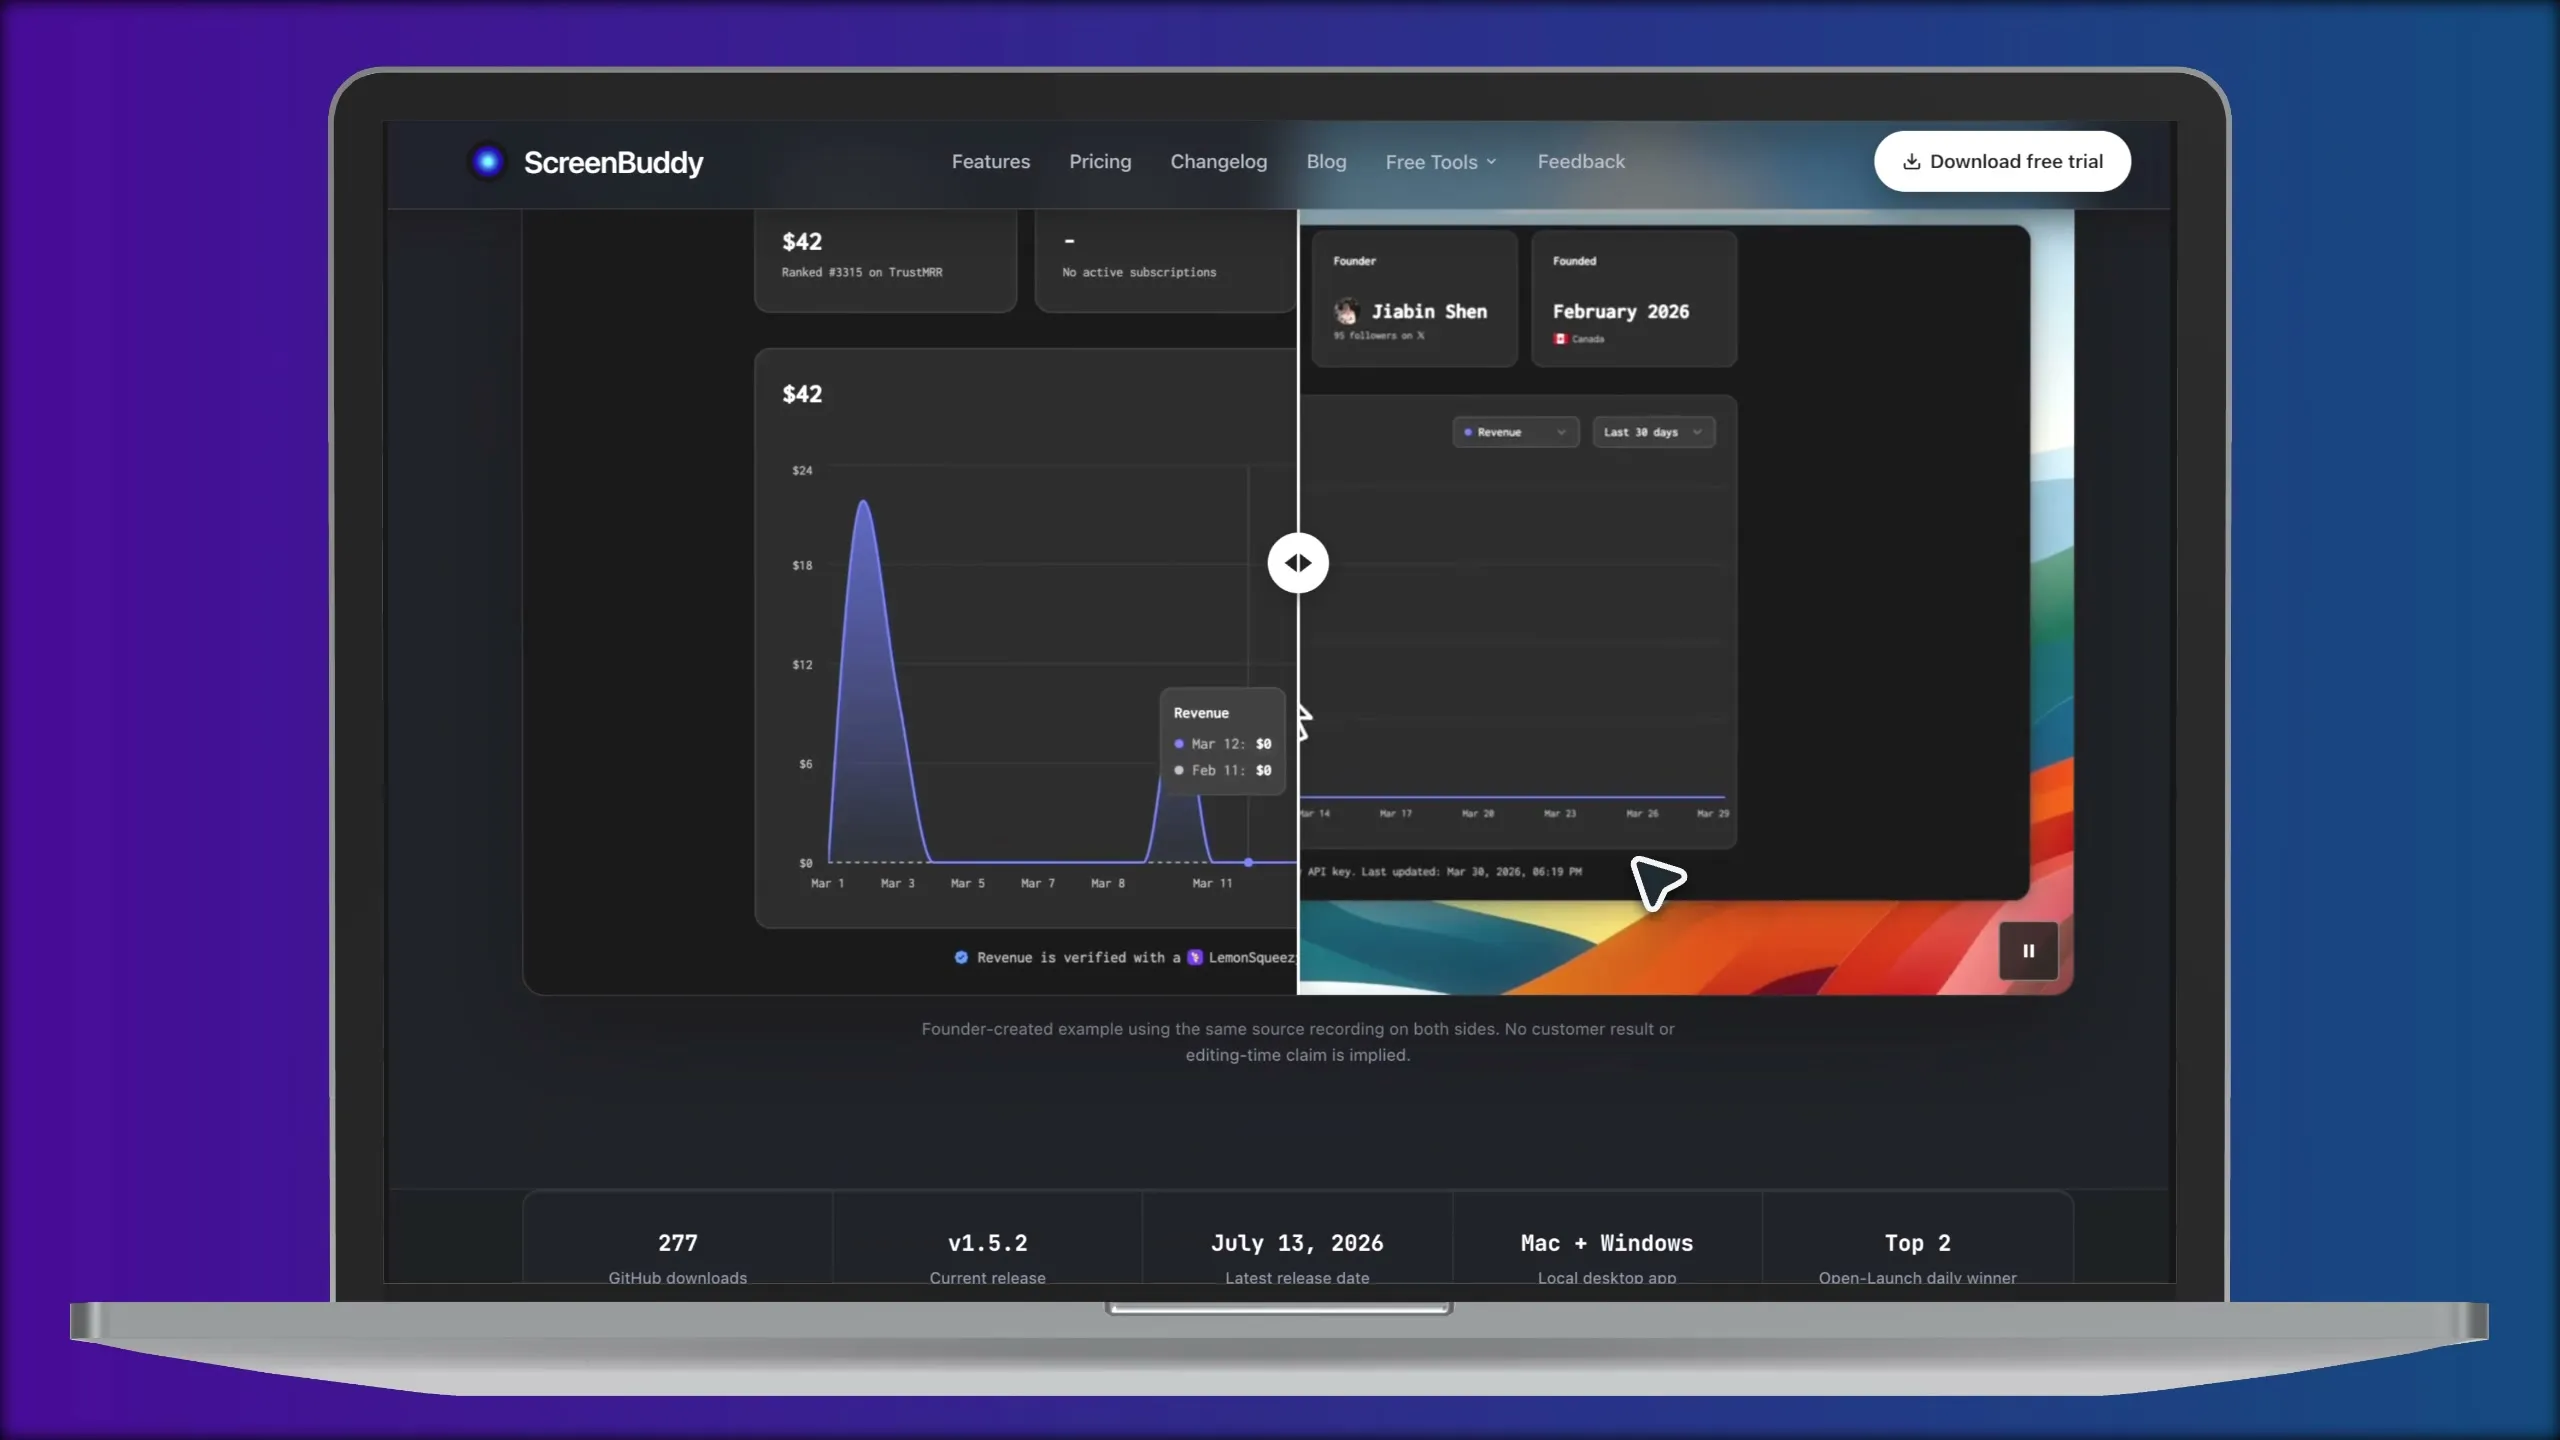Click the No active subscriptions text
Screen dimensions: 2560x1440
pyautogui.click(x=1139, y=272)
